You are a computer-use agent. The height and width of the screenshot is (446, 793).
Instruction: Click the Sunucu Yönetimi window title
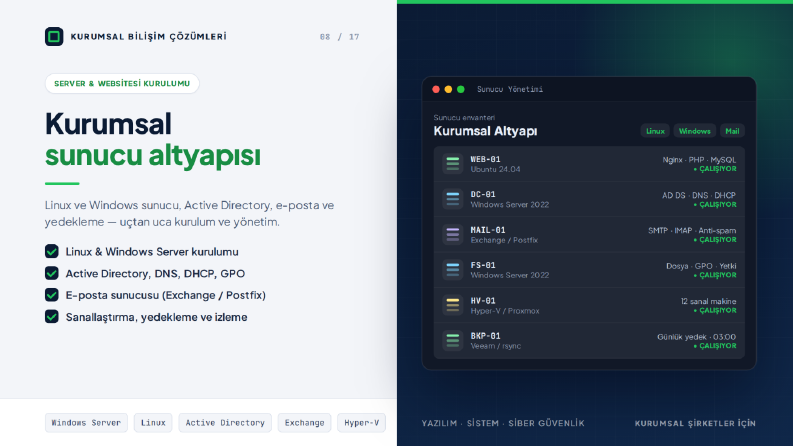(x=510, y=90)
